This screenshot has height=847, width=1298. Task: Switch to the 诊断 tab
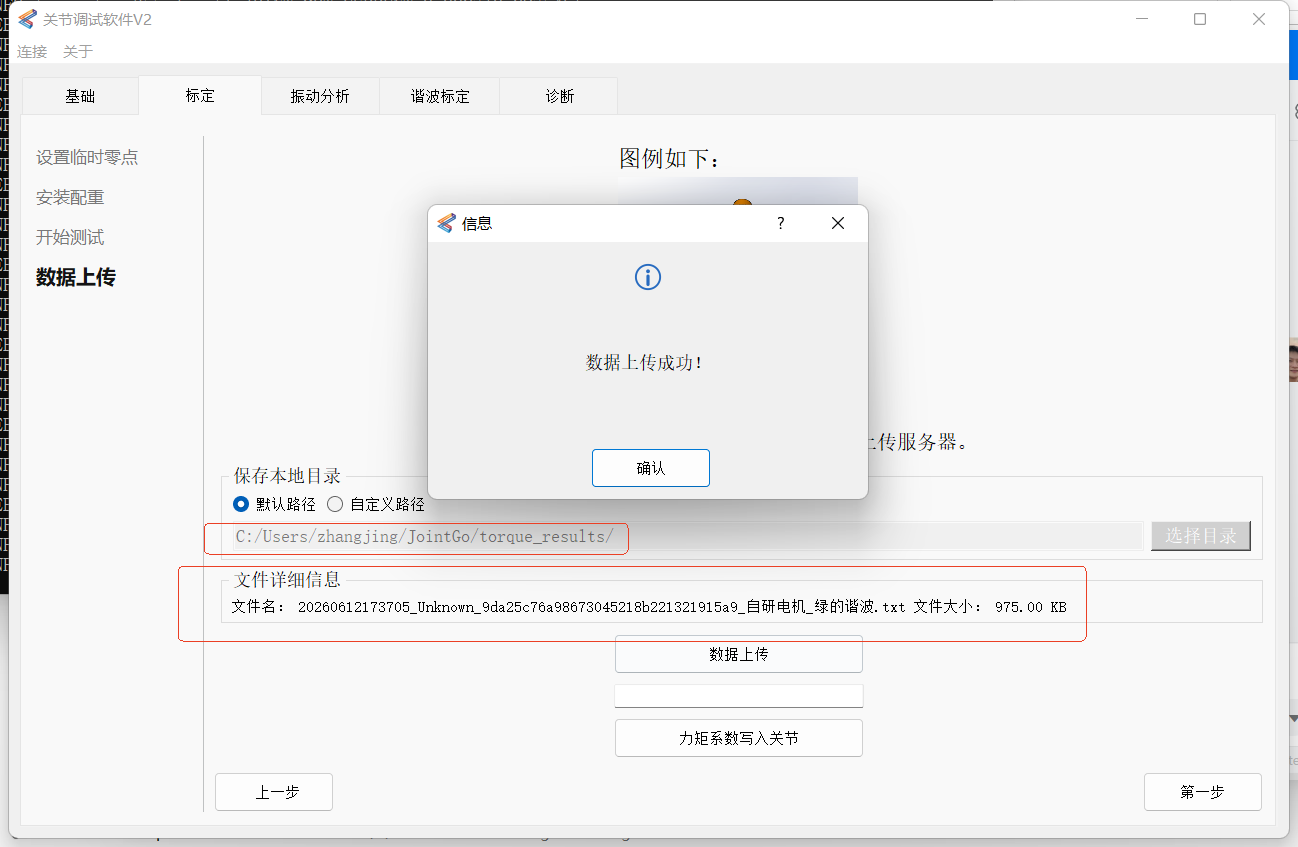(560, 96)
